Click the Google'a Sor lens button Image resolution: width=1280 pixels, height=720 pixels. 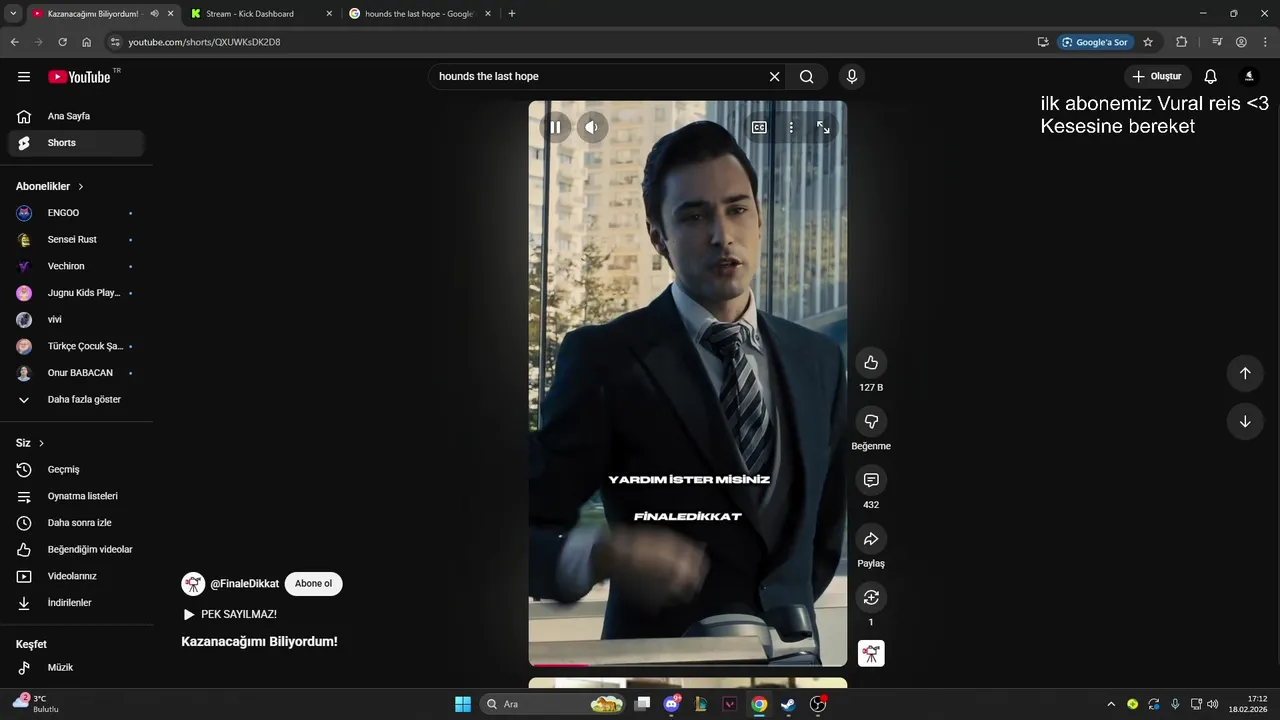tap(1095, 42)
